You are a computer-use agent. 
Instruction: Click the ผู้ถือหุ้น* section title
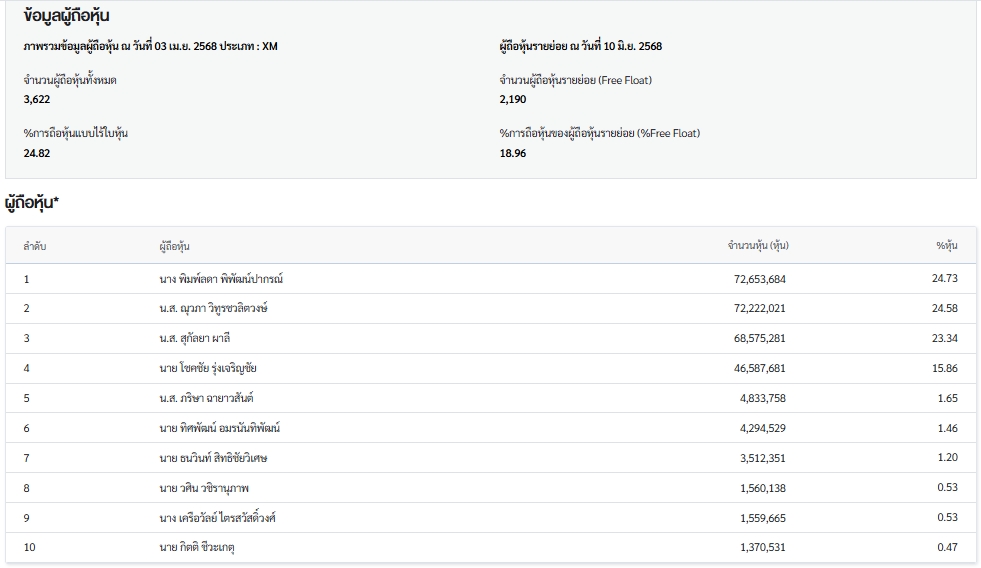[x=33, y=203]
